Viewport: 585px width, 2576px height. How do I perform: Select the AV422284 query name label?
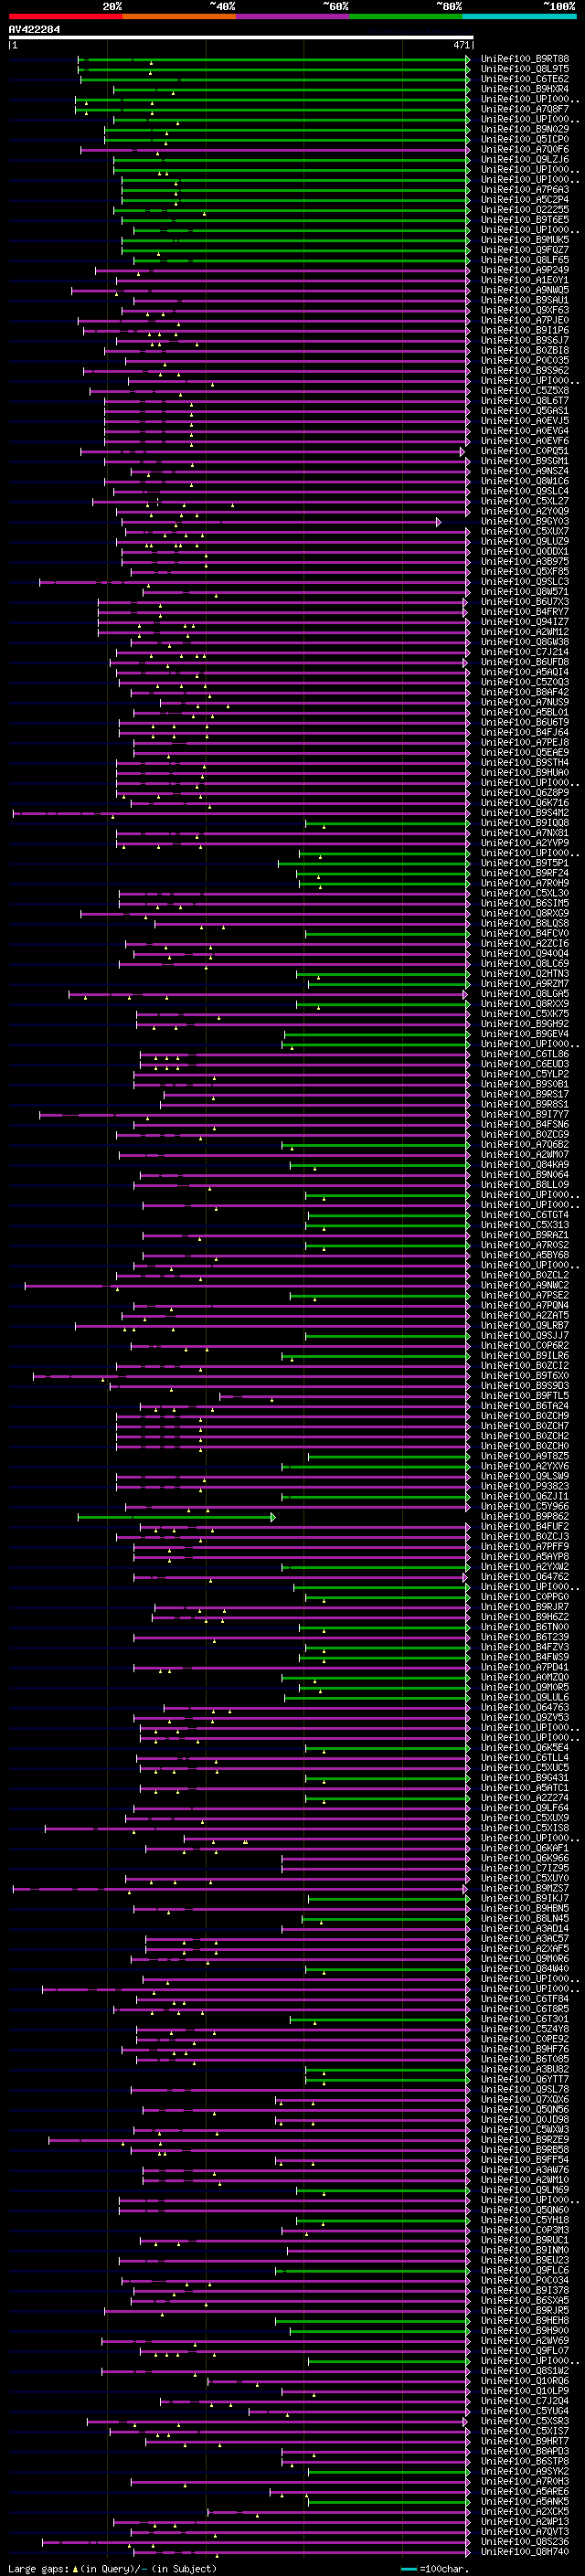[x=34, y=30]
